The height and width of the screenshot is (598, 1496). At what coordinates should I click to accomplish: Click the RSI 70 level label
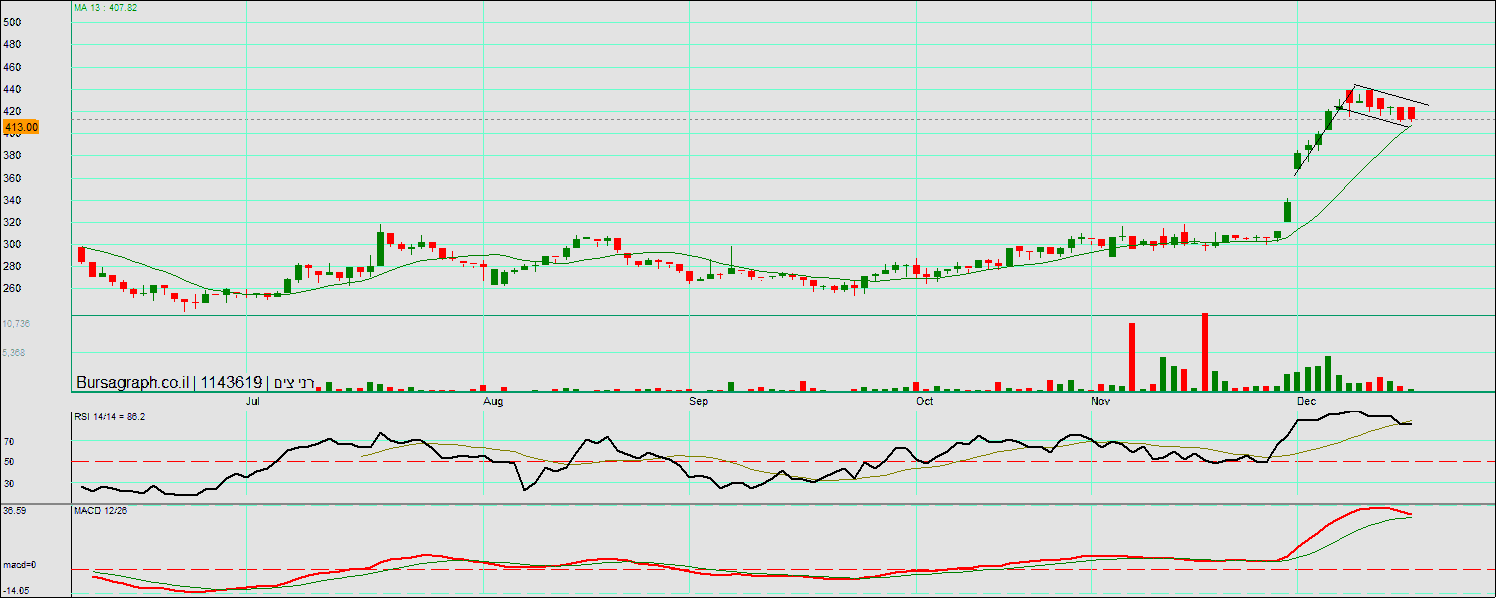[x=9, y=441]
